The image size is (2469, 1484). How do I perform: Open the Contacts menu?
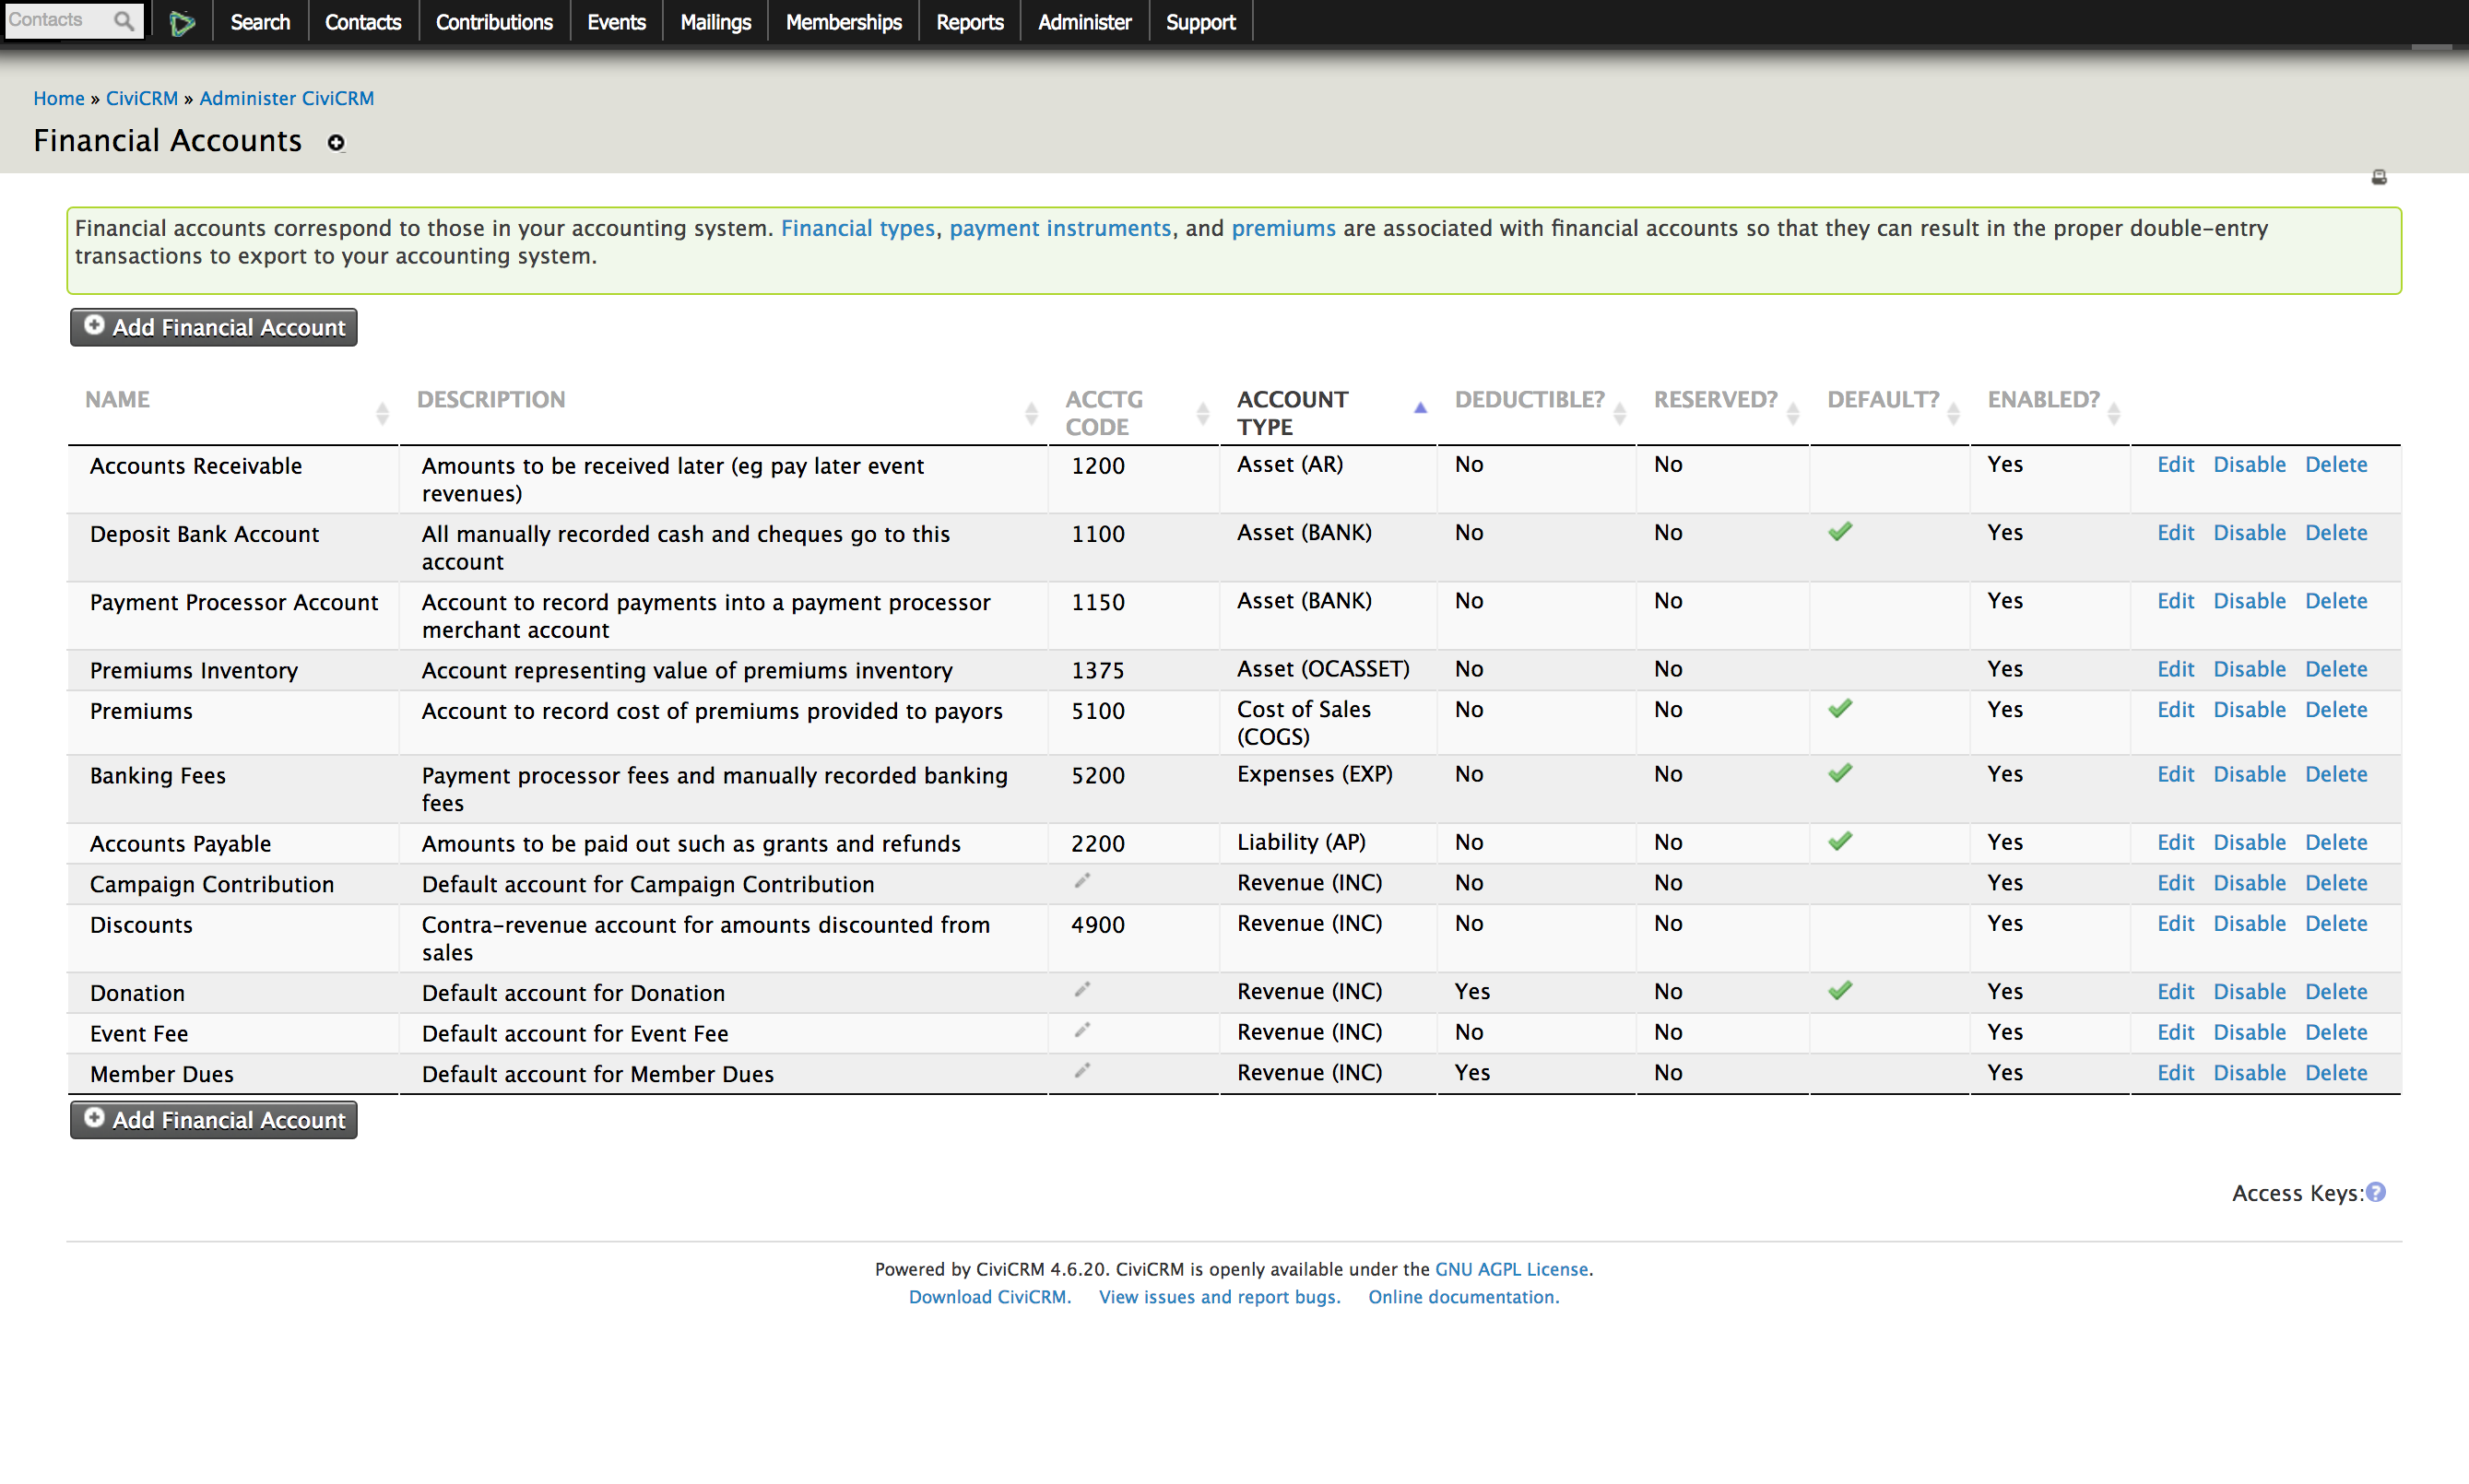pos(363,22)
